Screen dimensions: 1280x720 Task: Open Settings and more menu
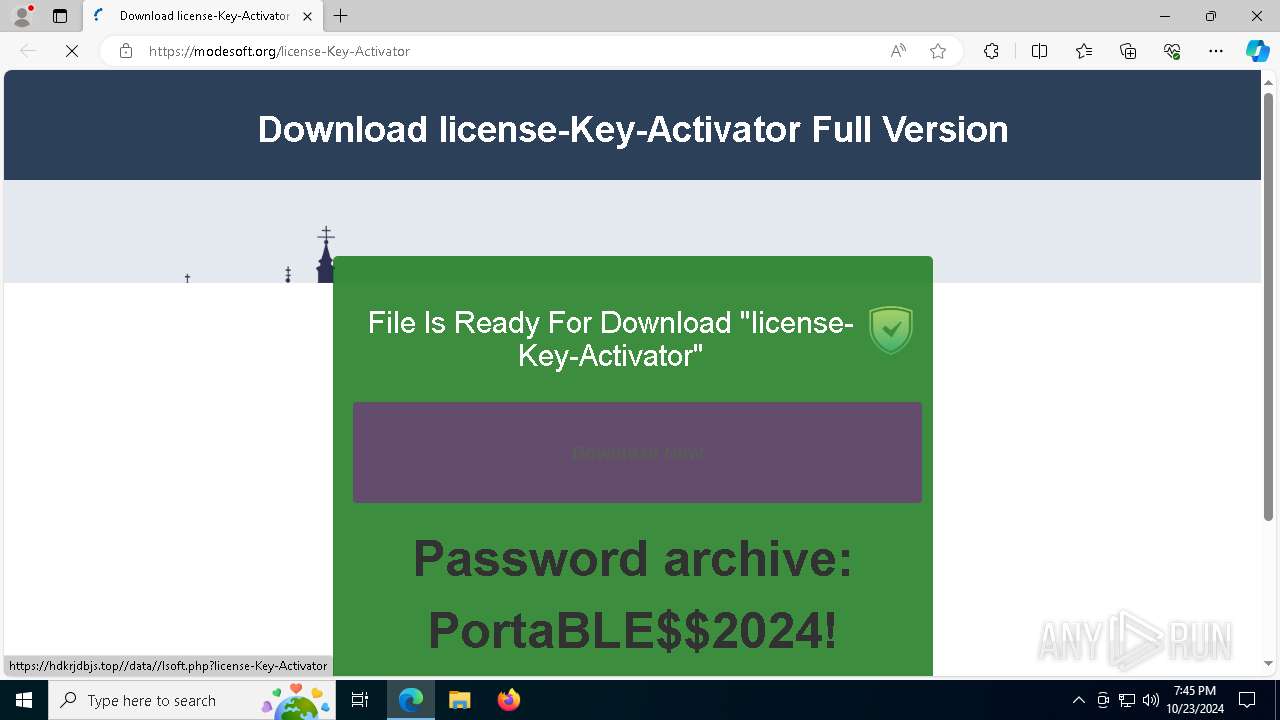(x=1216, y=51)
